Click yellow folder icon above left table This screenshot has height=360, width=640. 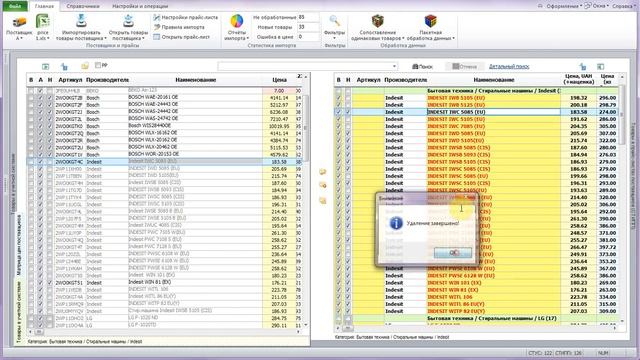pos(84,66)
